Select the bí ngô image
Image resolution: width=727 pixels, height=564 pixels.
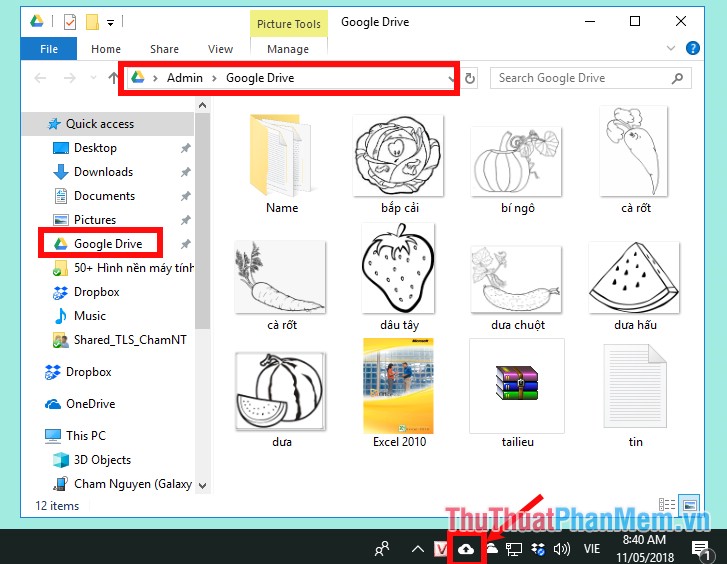tap(517, 169)
